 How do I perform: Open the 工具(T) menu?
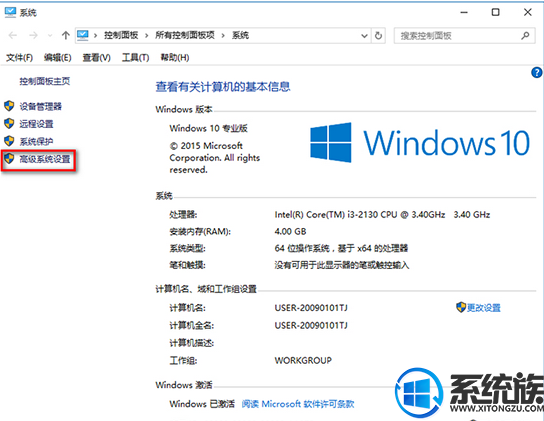[135, 58]
